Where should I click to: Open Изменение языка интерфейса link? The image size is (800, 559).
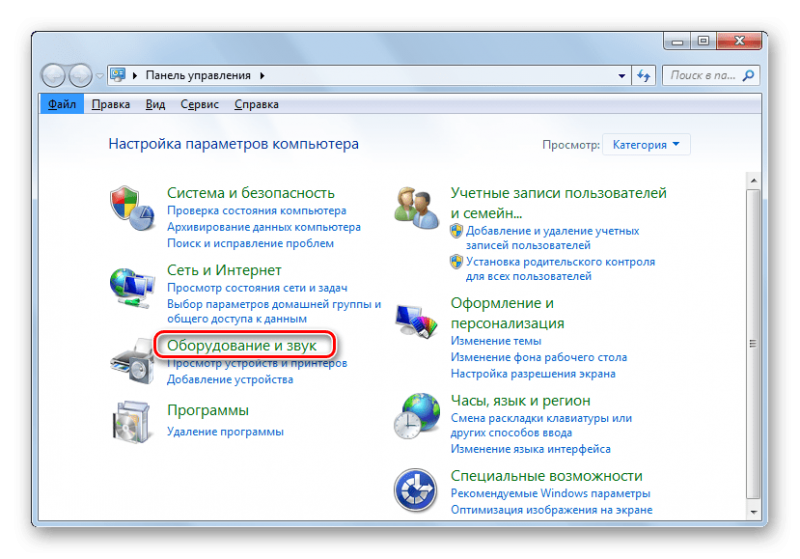[x=531, y=449]
